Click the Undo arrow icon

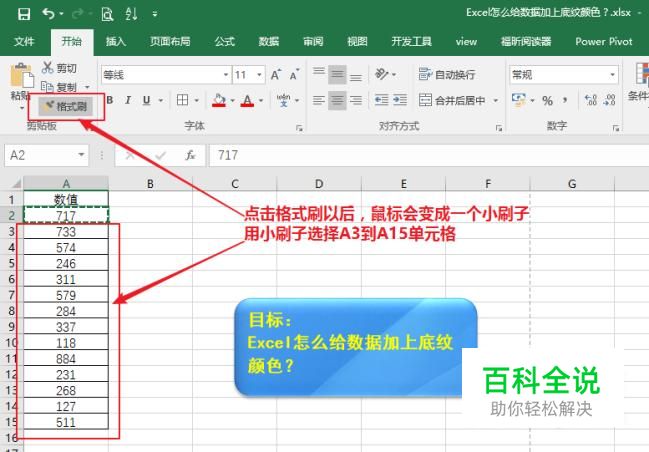48,14
